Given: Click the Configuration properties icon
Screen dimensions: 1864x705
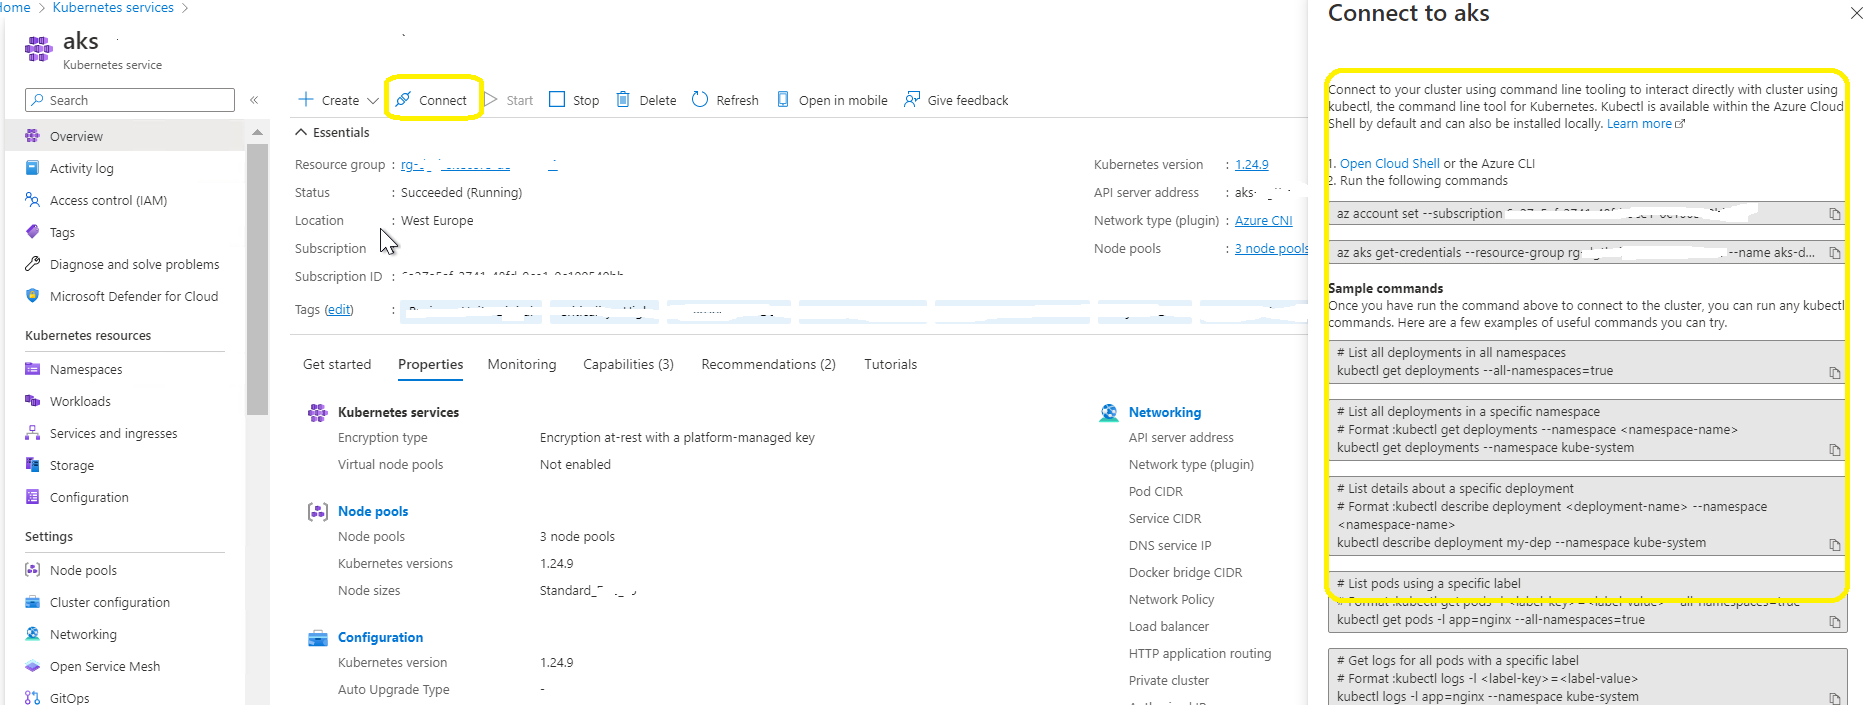Looking at the screenshot, I should [318, 637].
